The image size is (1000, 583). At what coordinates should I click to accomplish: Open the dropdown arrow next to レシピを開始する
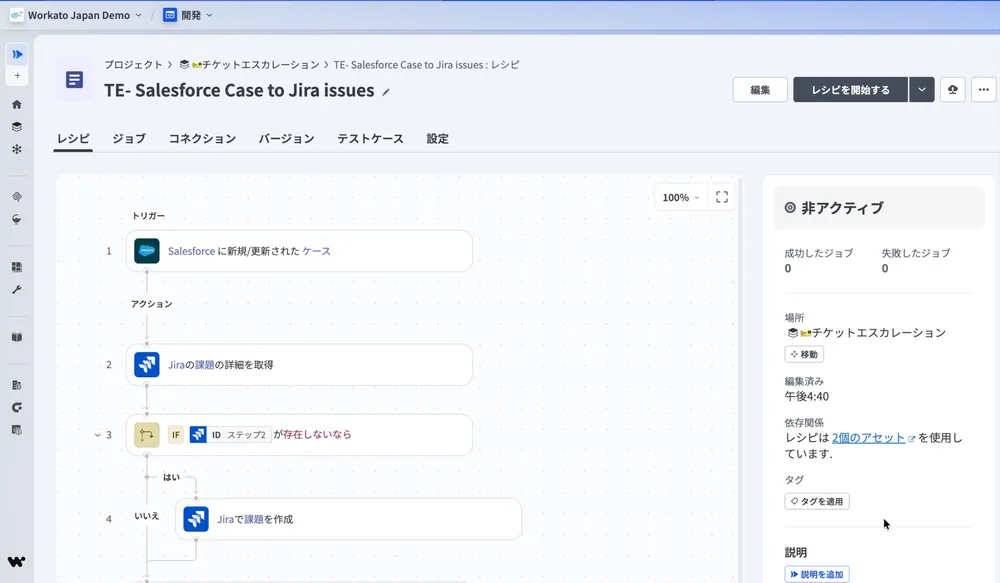(x=922, y=90)
